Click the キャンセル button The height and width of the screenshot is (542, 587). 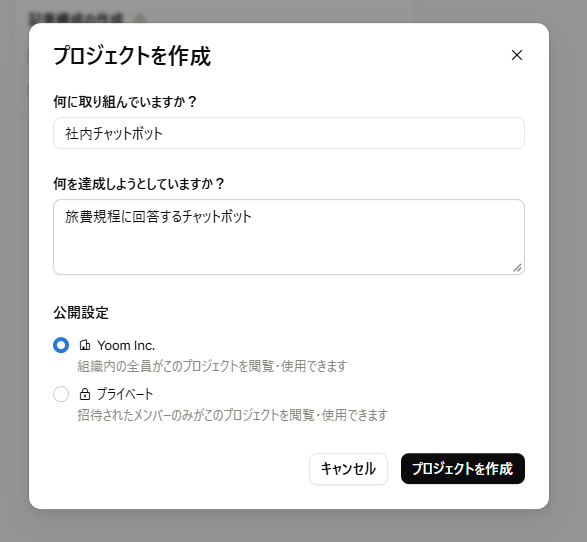(x=348, y=469)
